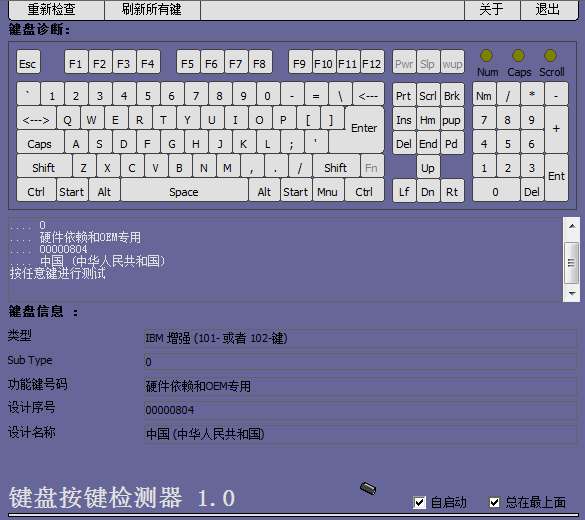Click the backslash key in number row
This screenshot has width=585, height=520.
(340, 94)
